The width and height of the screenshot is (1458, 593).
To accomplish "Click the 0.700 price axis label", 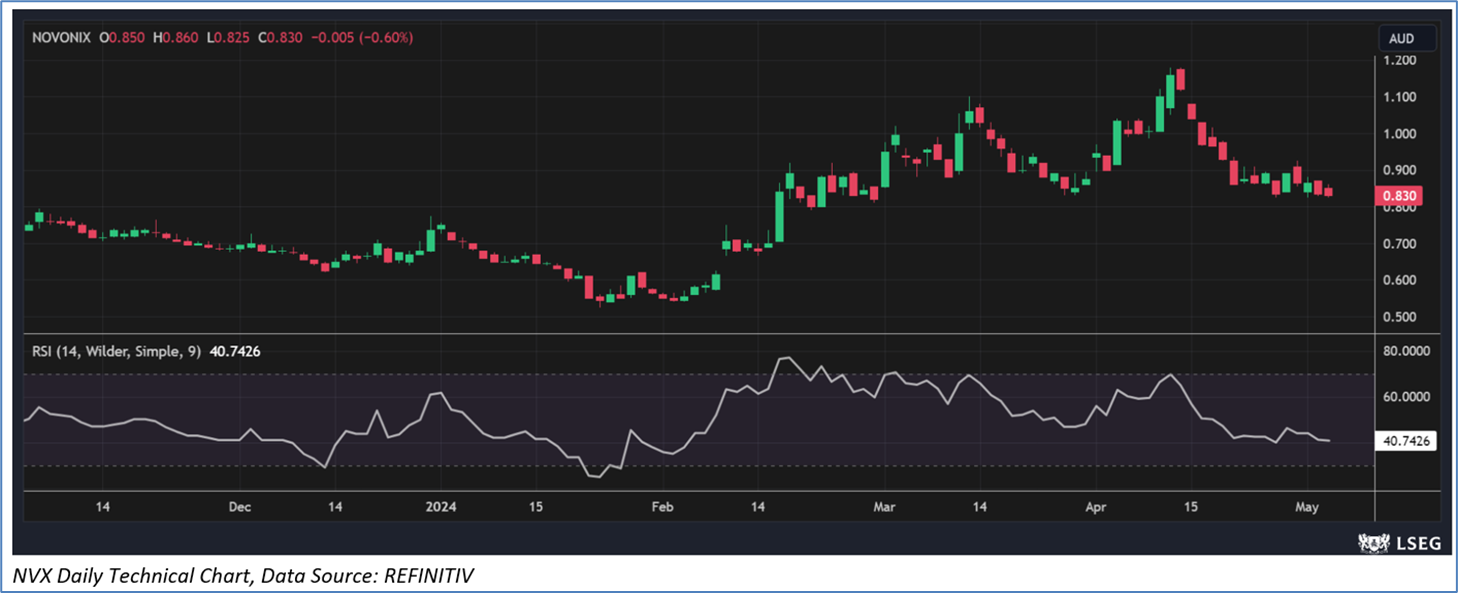I will (1402, 244).
